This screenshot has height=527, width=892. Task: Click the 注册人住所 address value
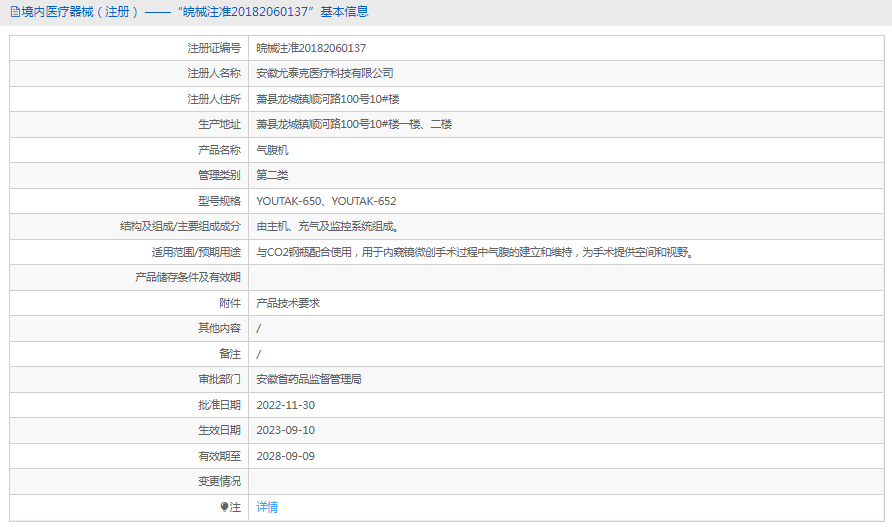328,99
